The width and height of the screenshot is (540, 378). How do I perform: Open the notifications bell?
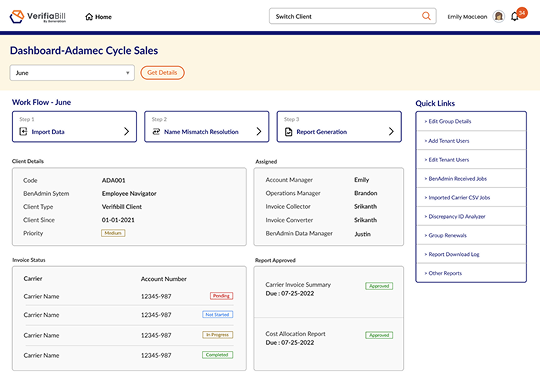(515, 17)
